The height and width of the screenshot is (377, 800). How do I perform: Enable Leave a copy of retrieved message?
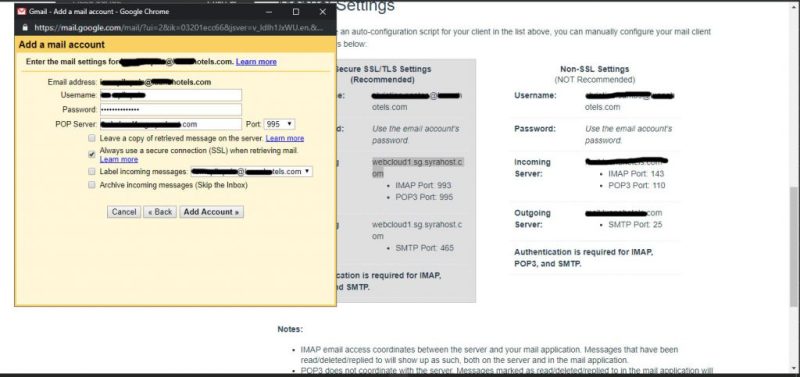[92, 138]
